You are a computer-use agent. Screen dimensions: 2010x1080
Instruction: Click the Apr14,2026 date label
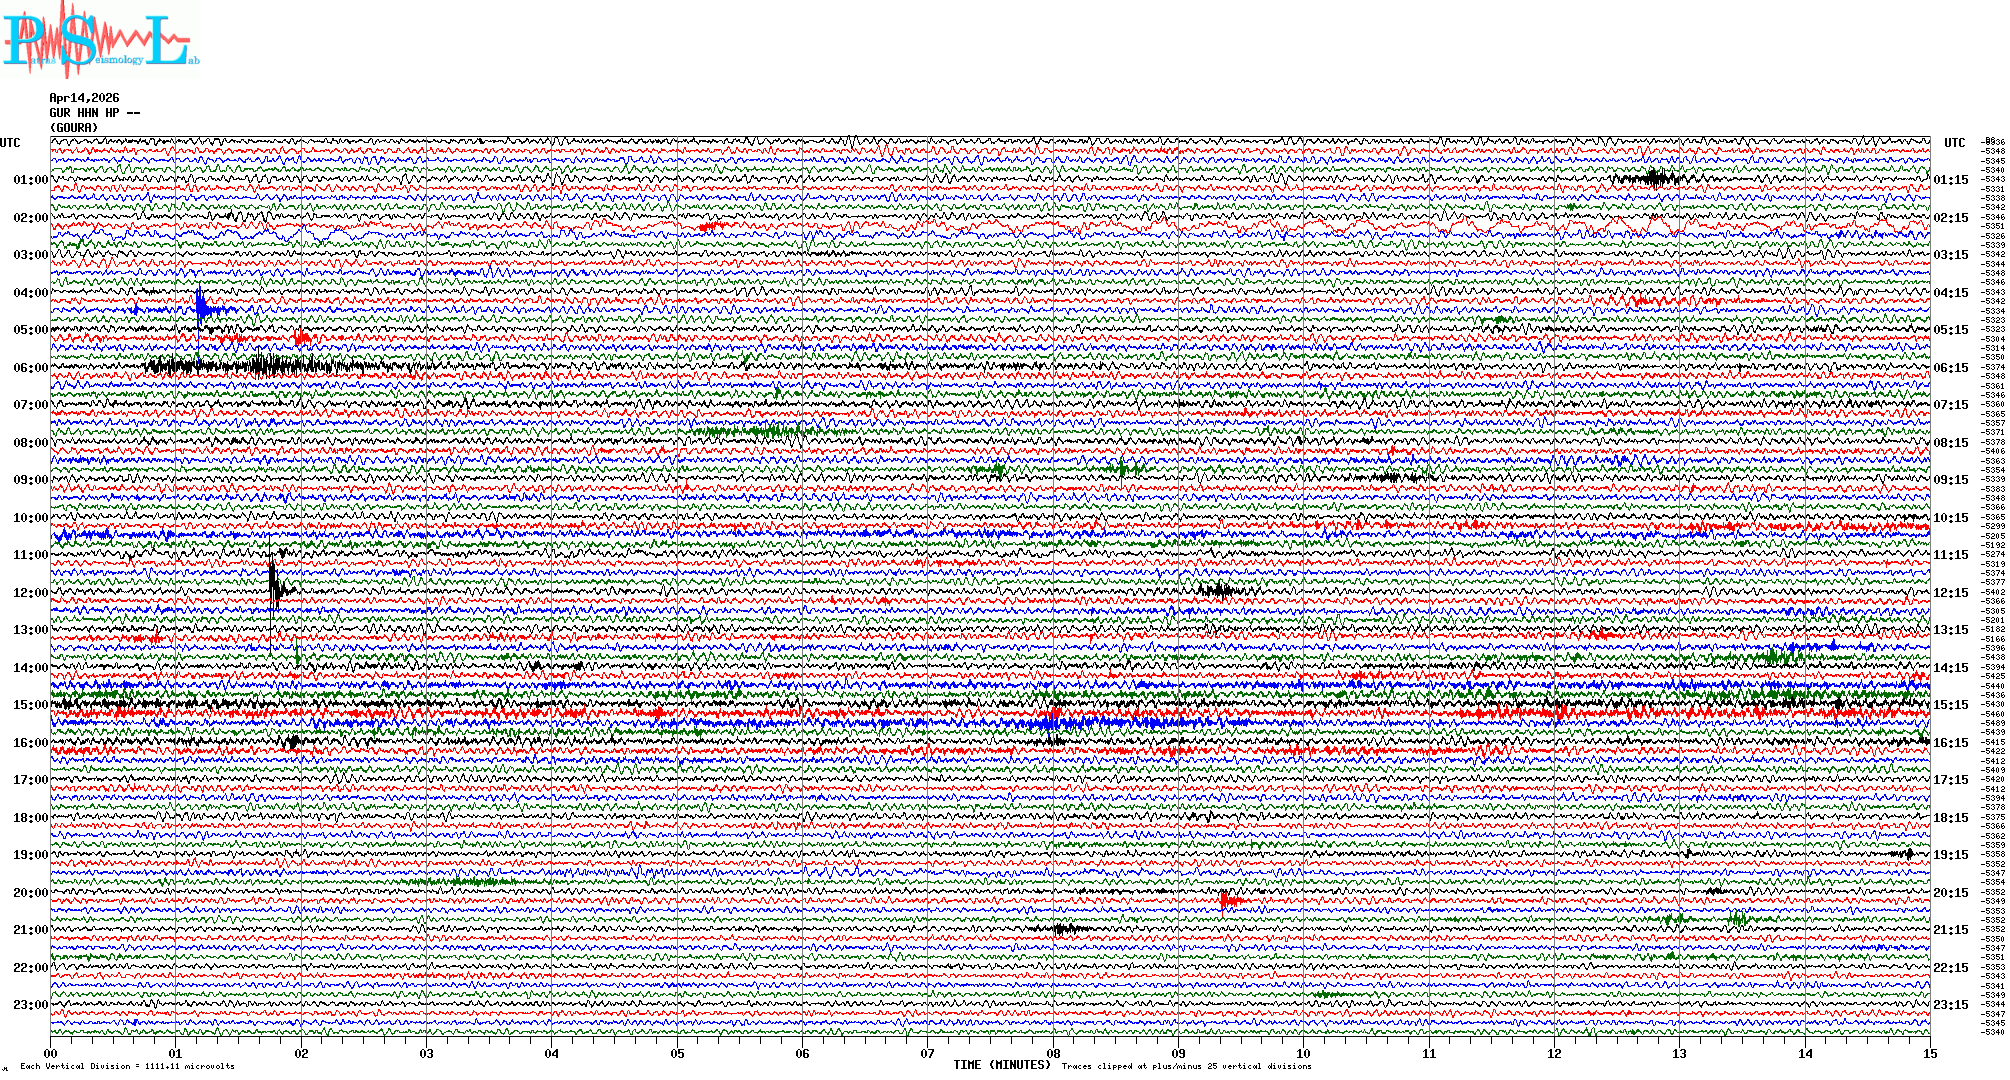(x=84, y=98)
